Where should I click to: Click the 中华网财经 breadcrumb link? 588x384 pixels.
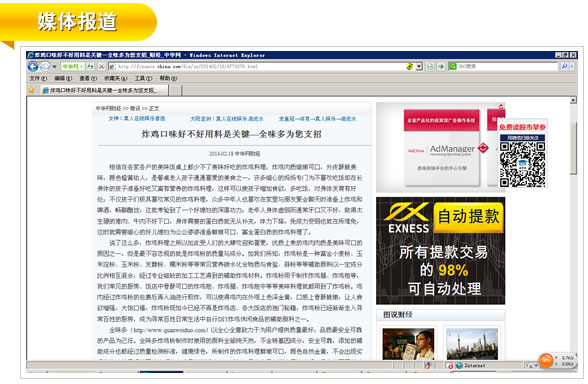108,108
